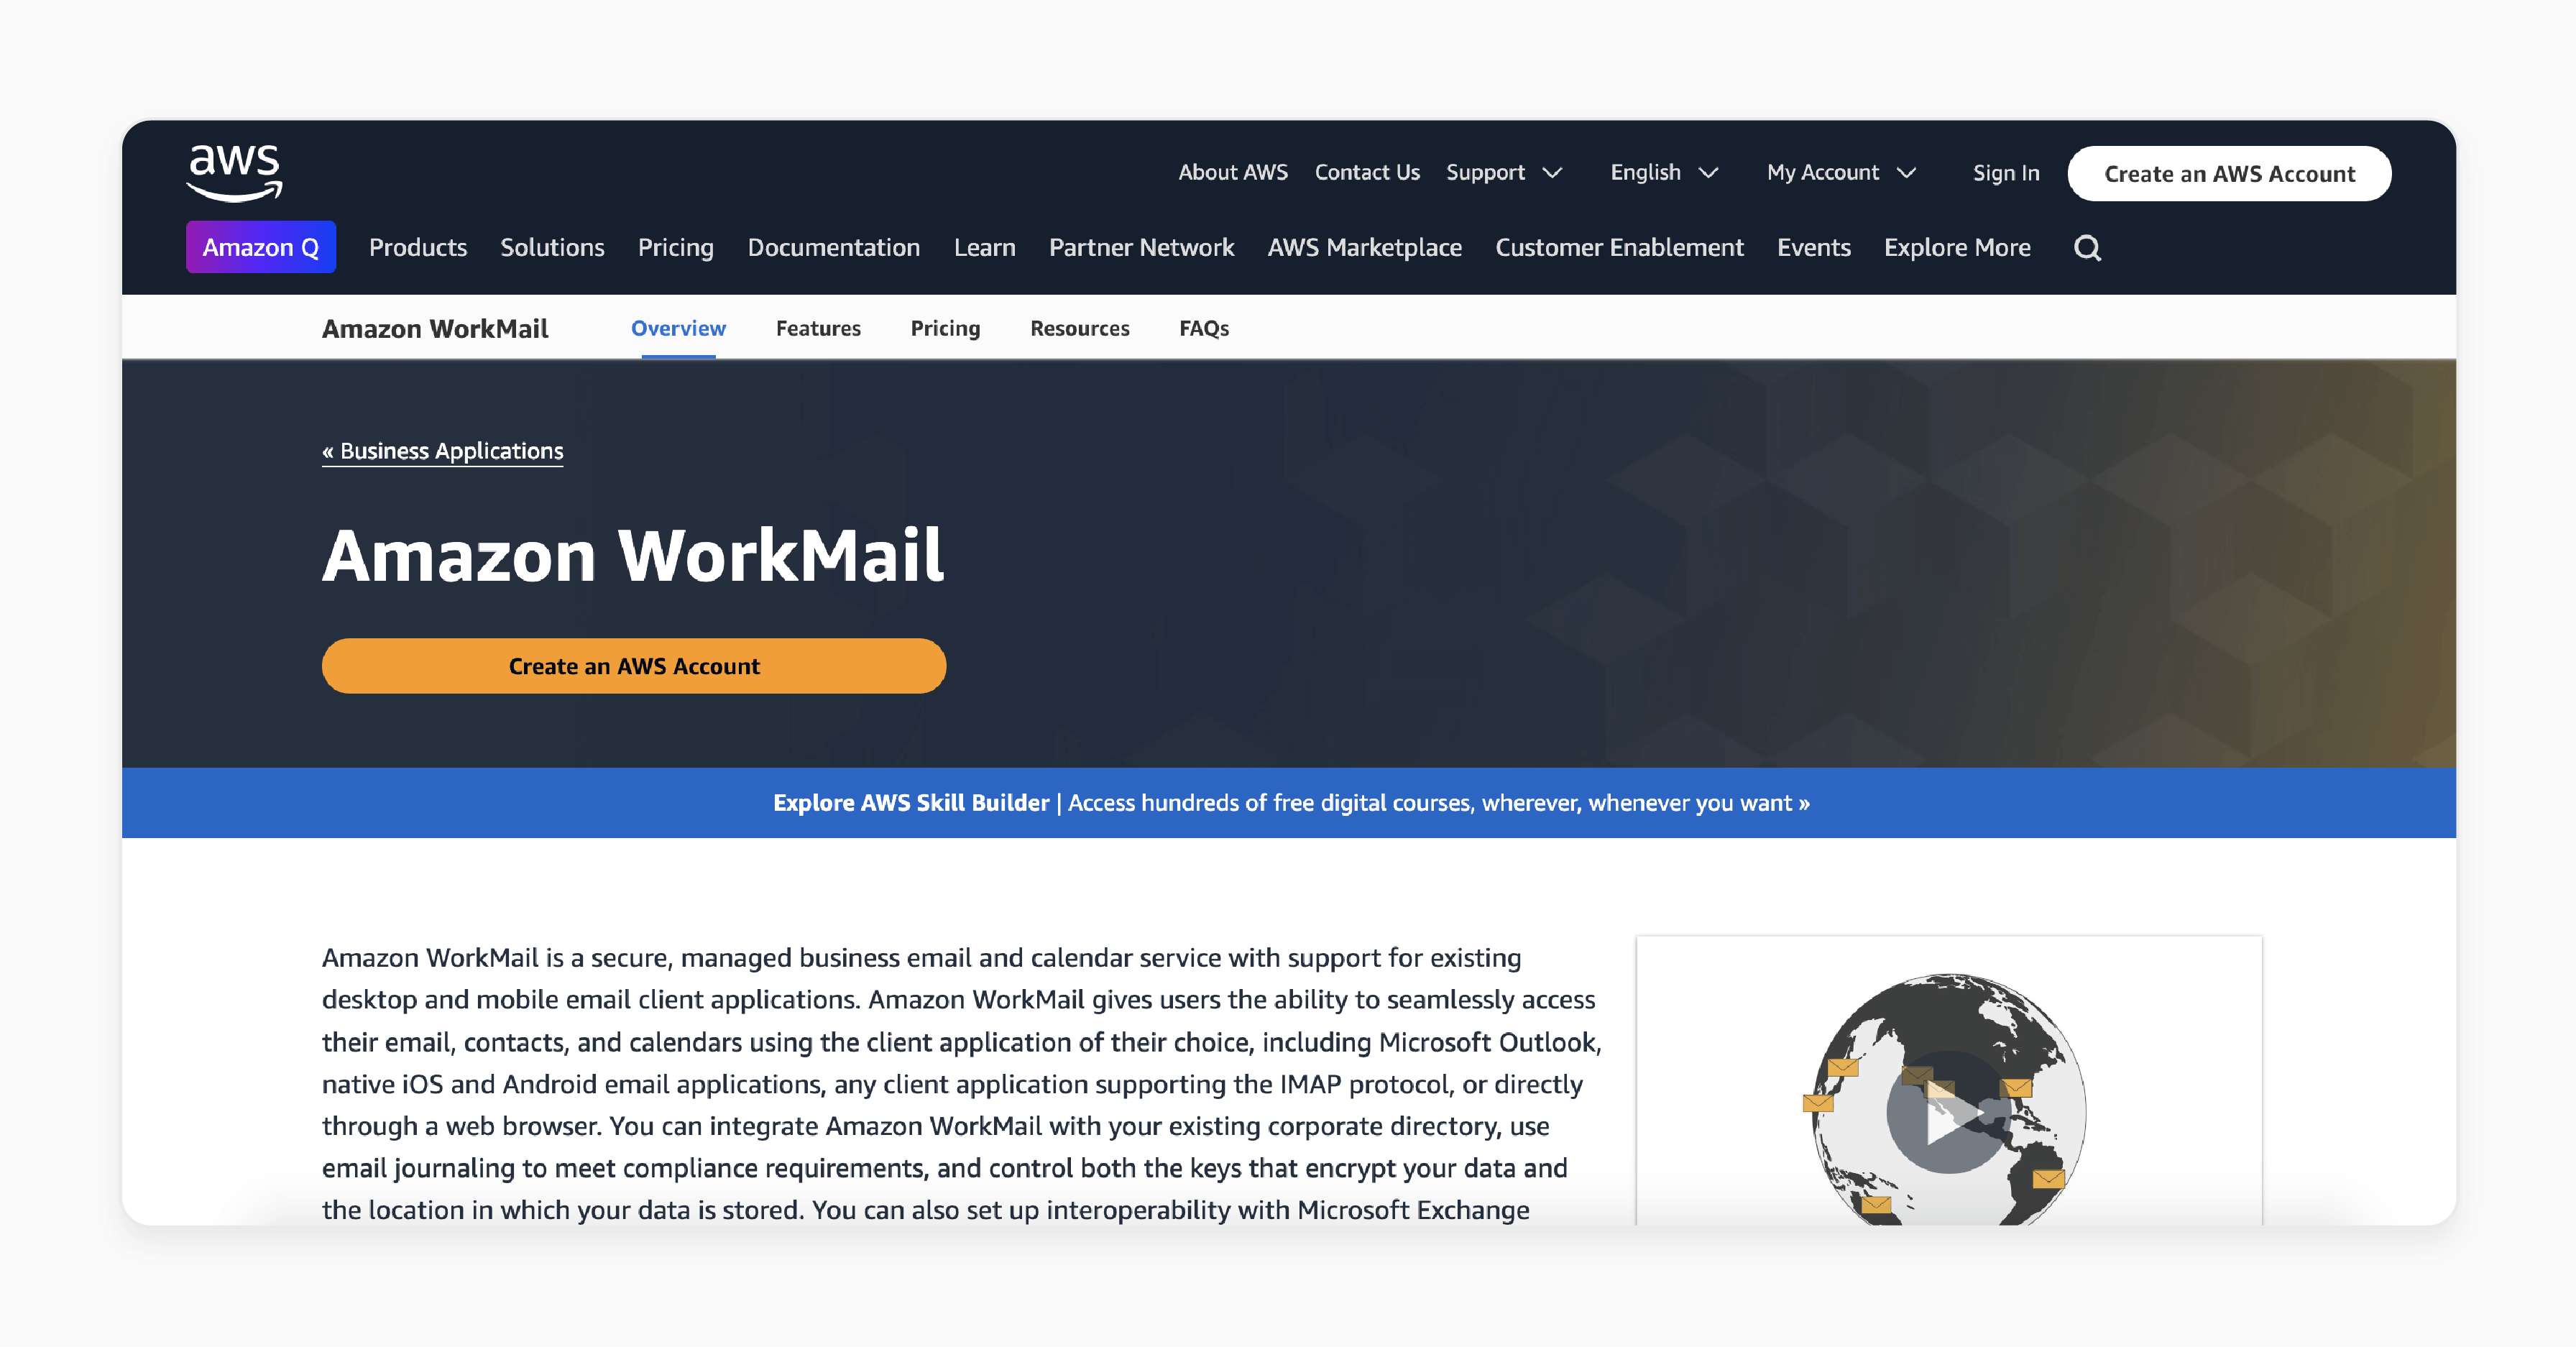The height and width of the screenshot is (1347, 2576).
Task: Select the FAQs tab
Action: tap(1206, 327)
